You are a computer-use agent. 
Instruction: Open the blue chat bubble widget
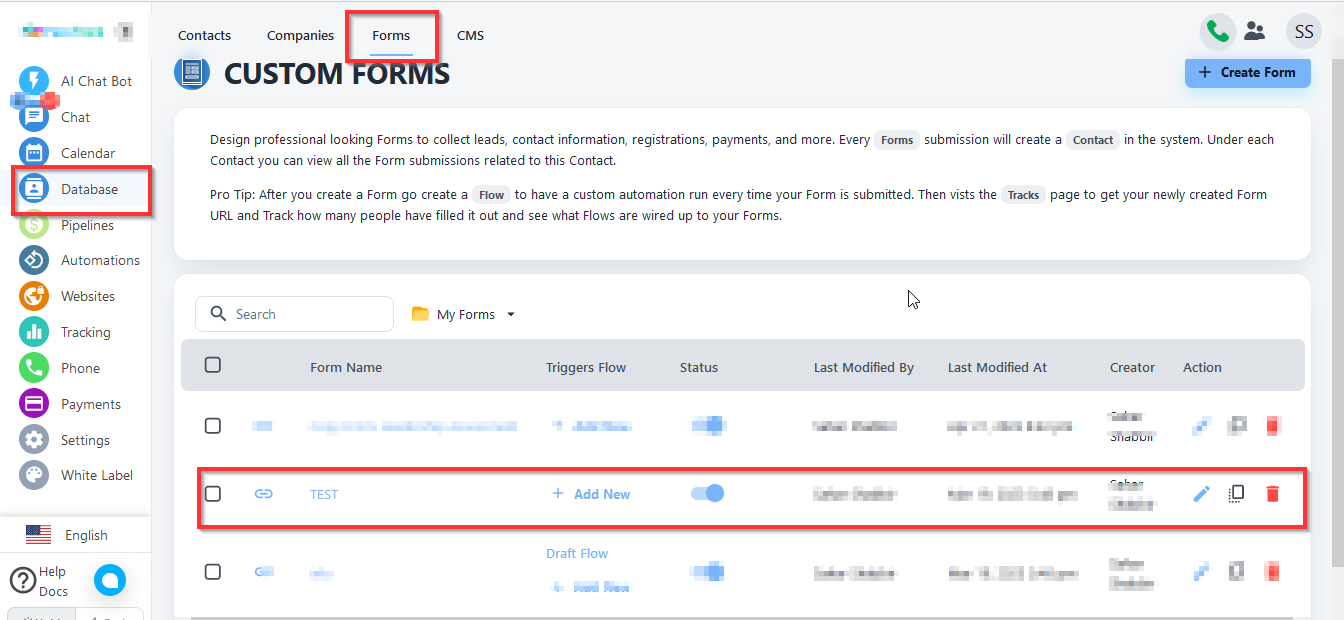point(110,579)
